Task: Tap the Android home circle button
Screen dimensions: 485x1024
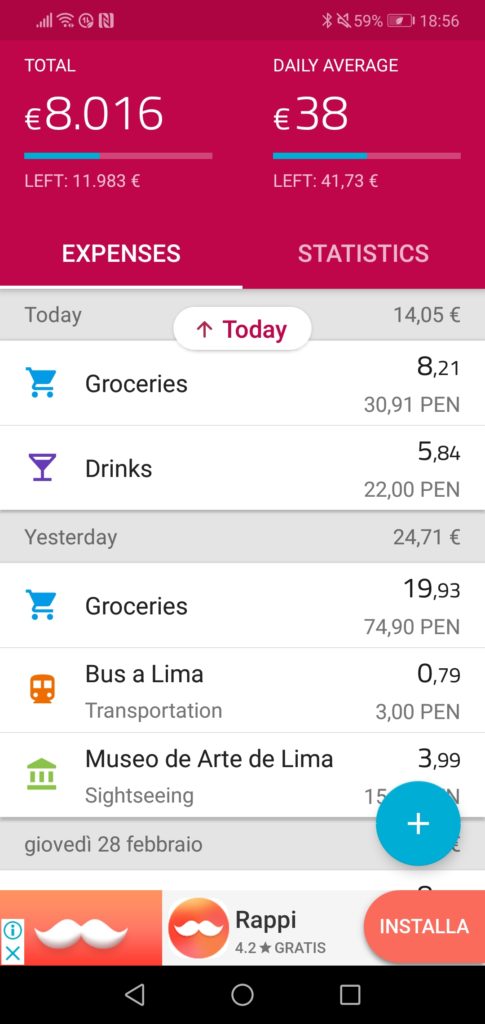Action: tap(242, 994)
